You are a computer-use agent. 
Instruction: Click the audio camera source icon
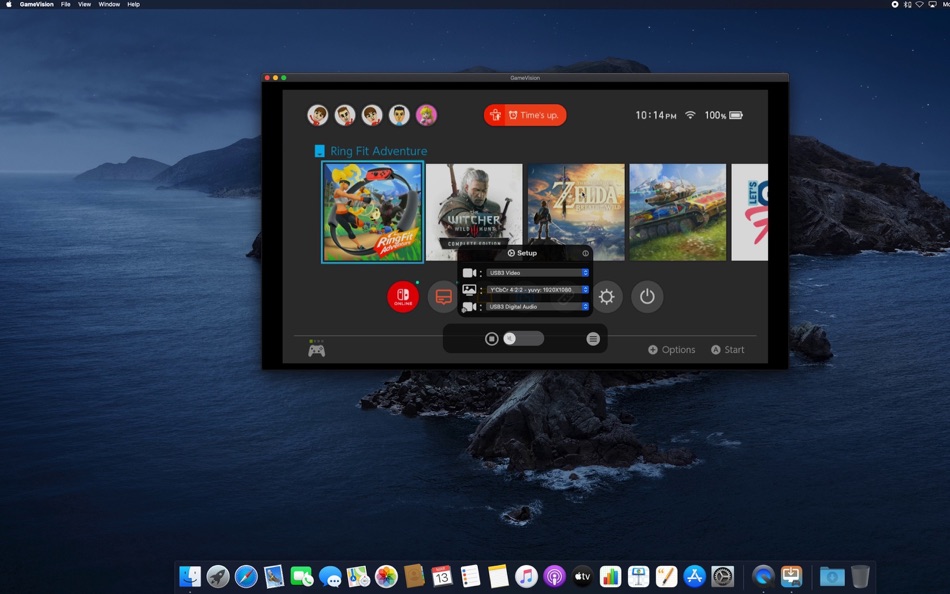point(470,307)
